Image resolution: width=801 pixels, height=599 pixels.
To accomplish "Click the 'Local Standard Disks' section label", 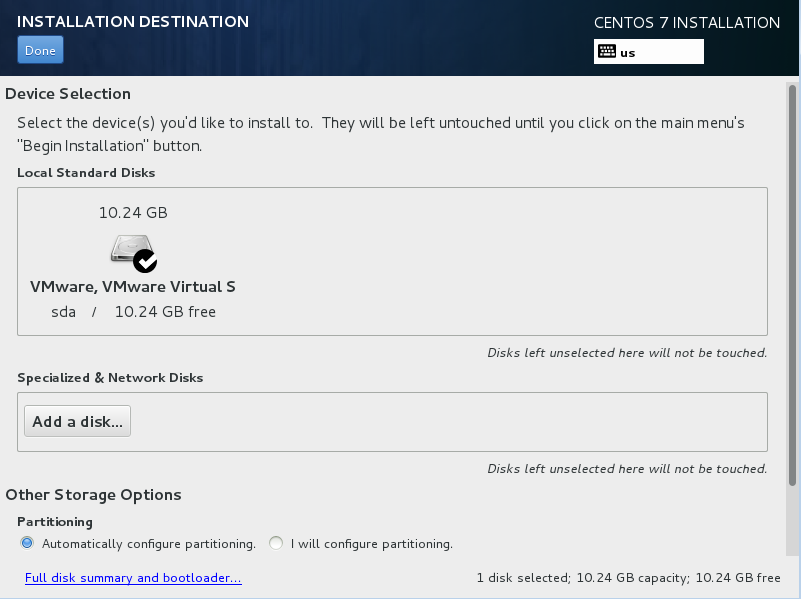I will click(85, 172).
